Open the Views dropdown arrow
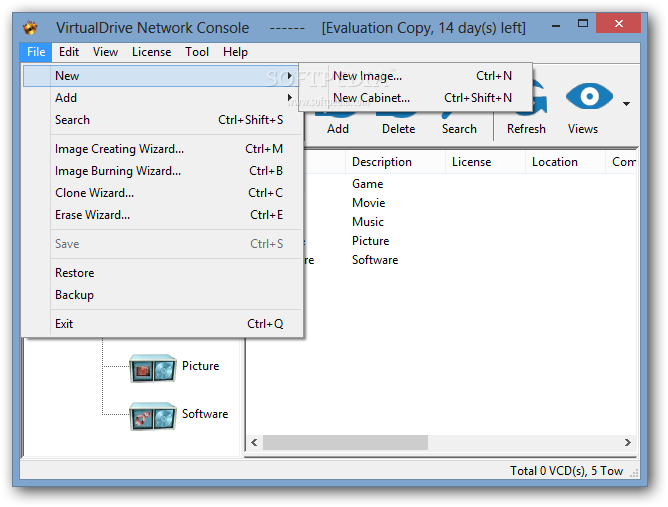The height and width of the screenshot is (507, 668). pyautogui.click(x=626, y=104)
